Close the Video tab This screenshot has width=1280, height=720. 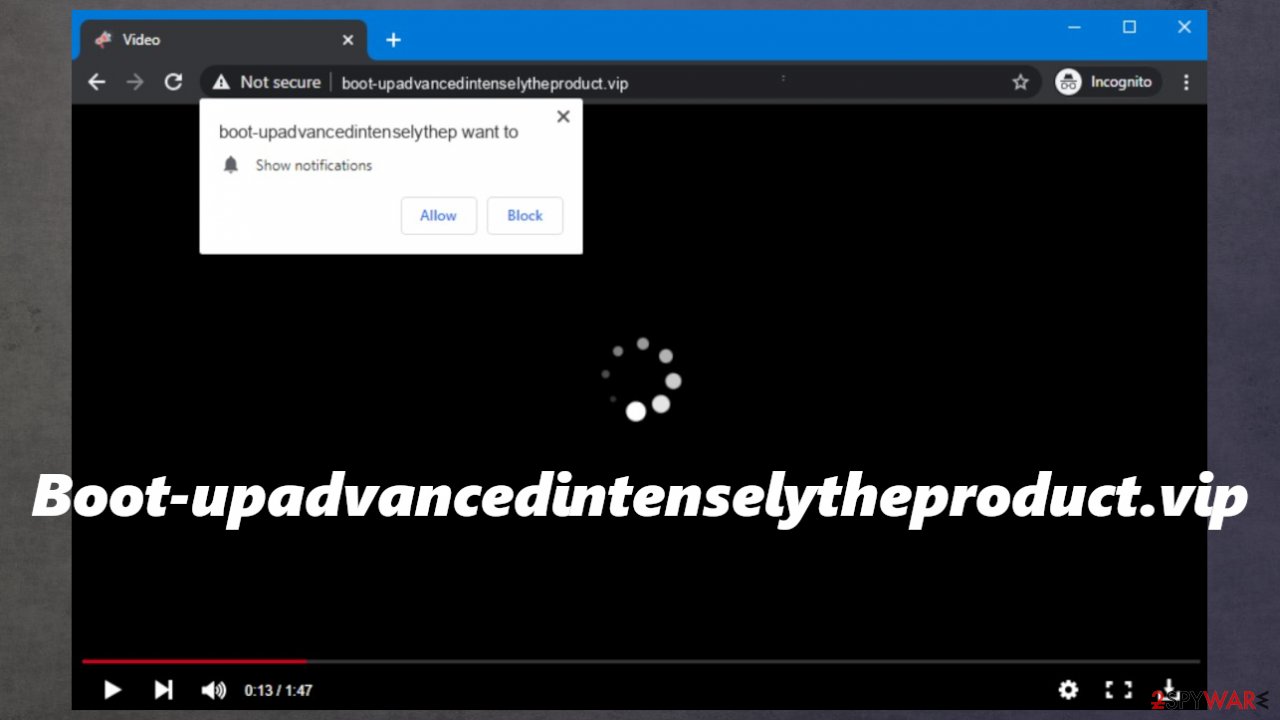[348, 40]
